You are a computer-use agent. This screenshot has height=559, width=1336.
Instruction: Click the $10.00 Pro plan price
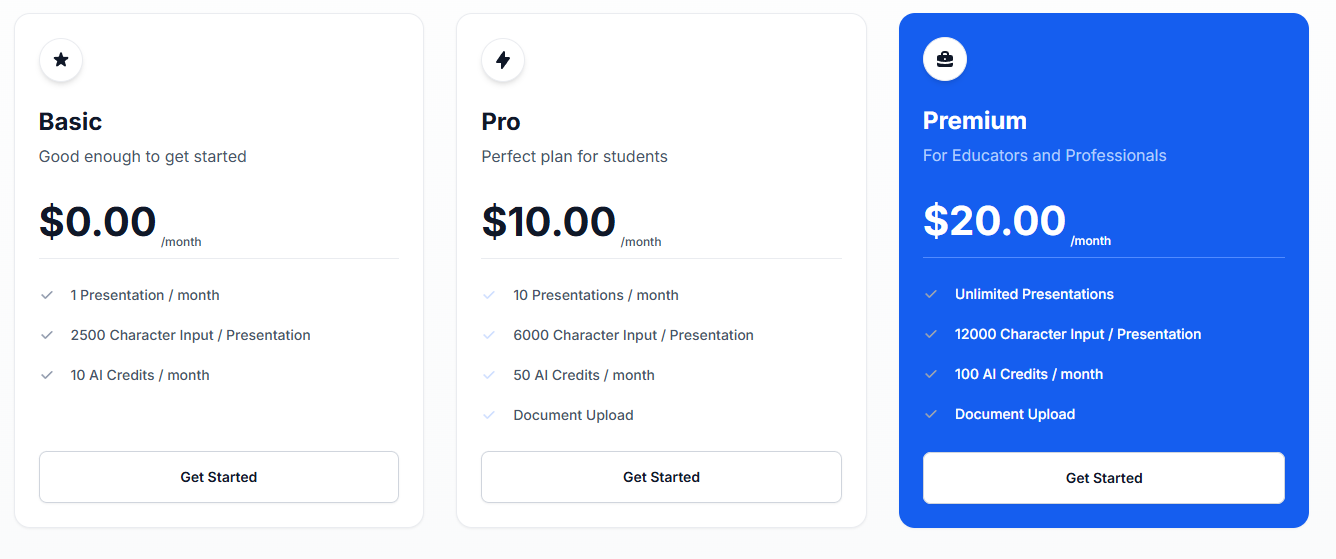pos(548,221)
